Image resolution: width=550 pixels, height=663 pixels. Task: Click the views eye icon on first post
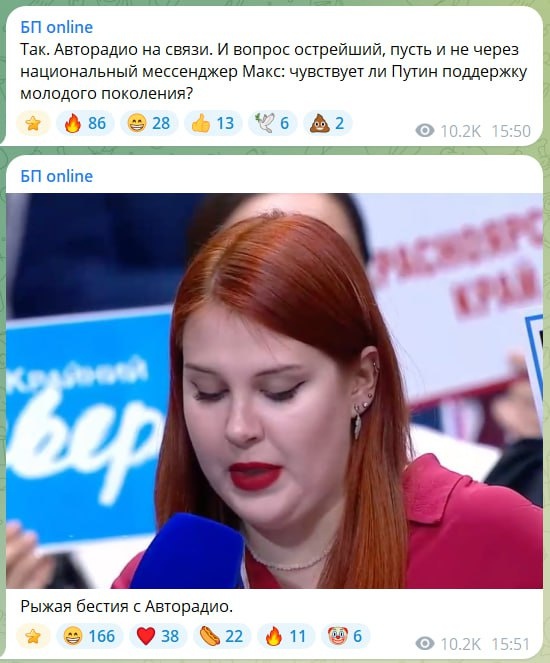(425, 131)
